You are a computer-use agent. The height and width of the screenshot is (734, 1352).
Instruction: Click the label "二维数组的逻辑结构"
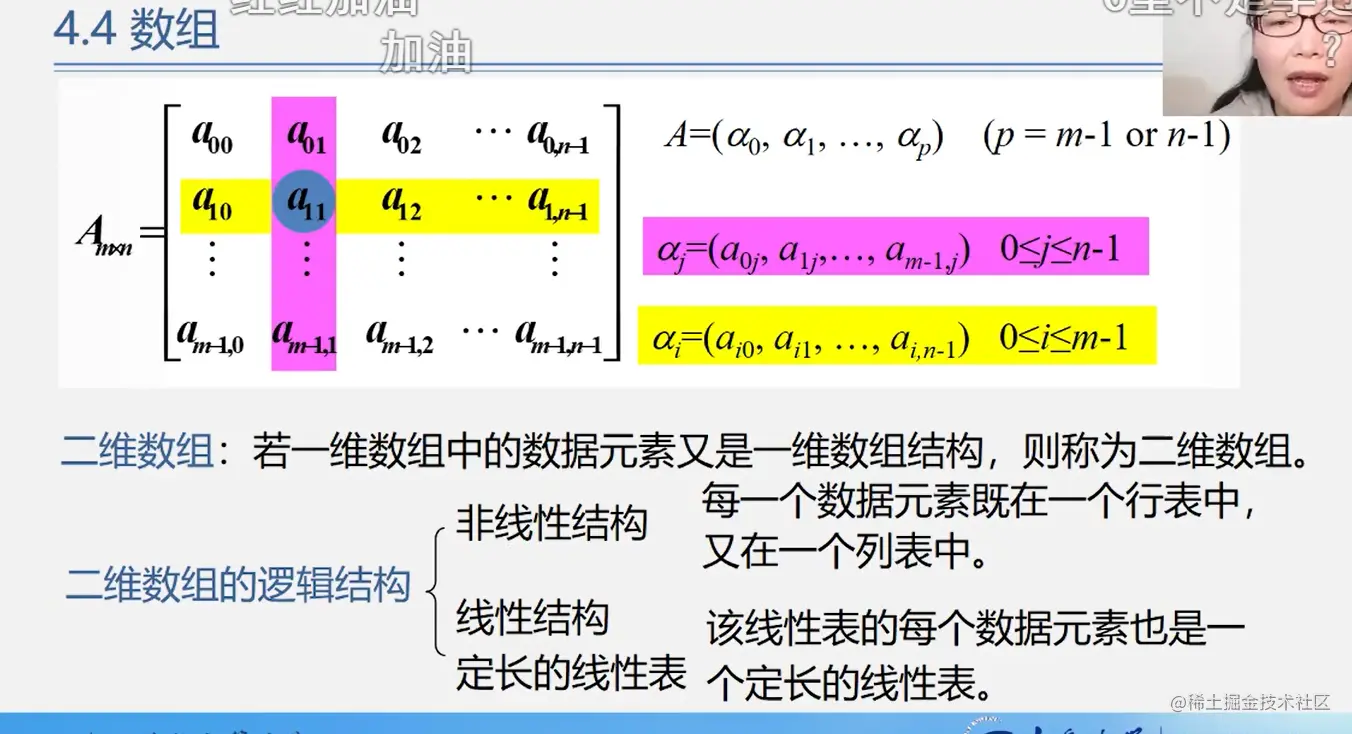click(238, 584)
